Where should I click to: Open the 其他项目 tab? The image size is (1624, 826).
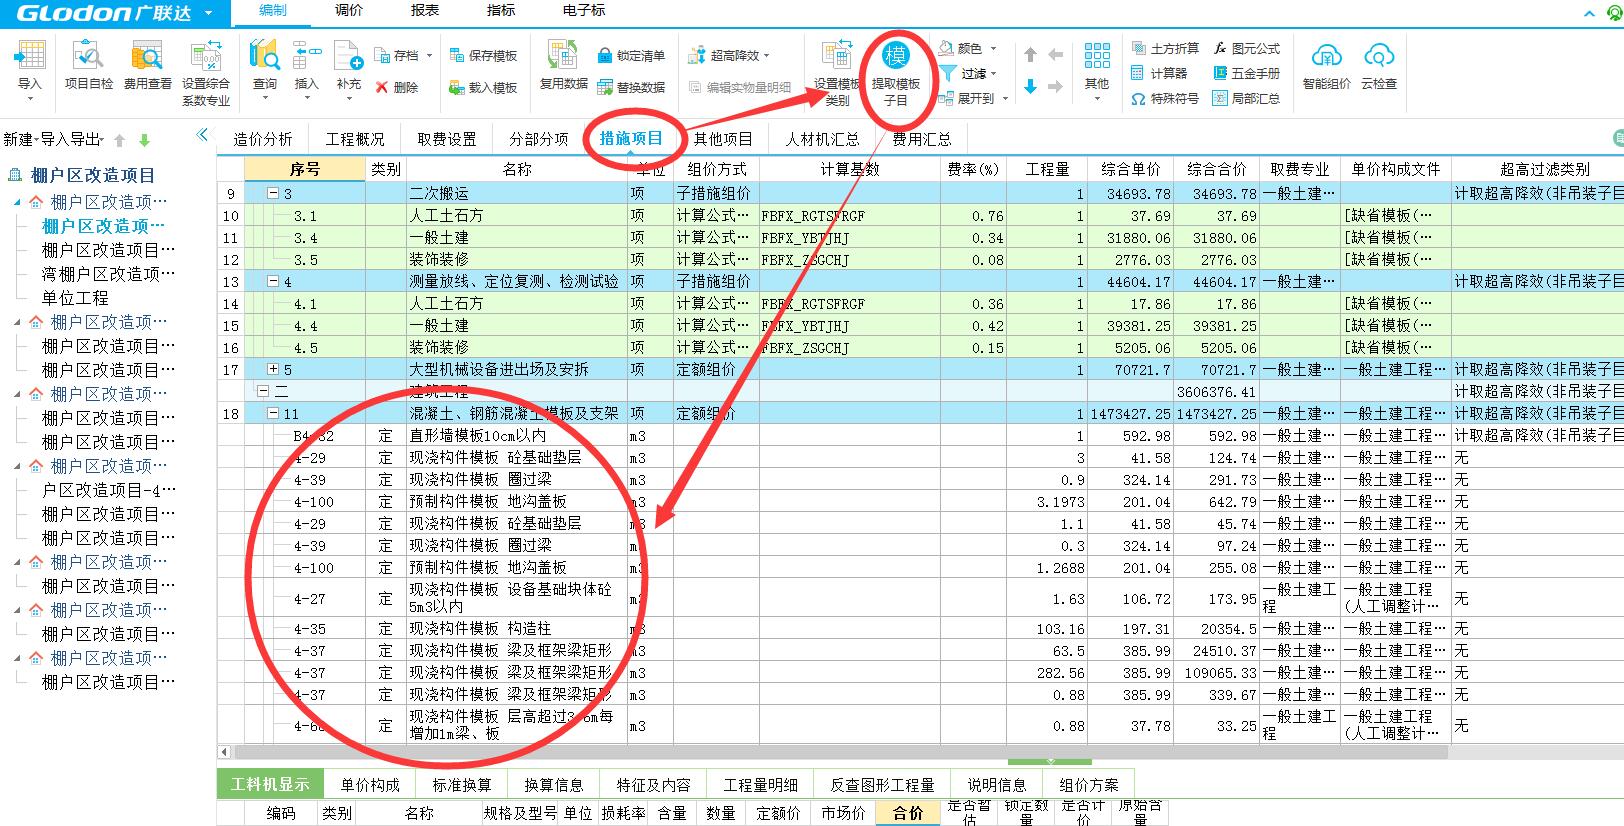click(723, 139)
